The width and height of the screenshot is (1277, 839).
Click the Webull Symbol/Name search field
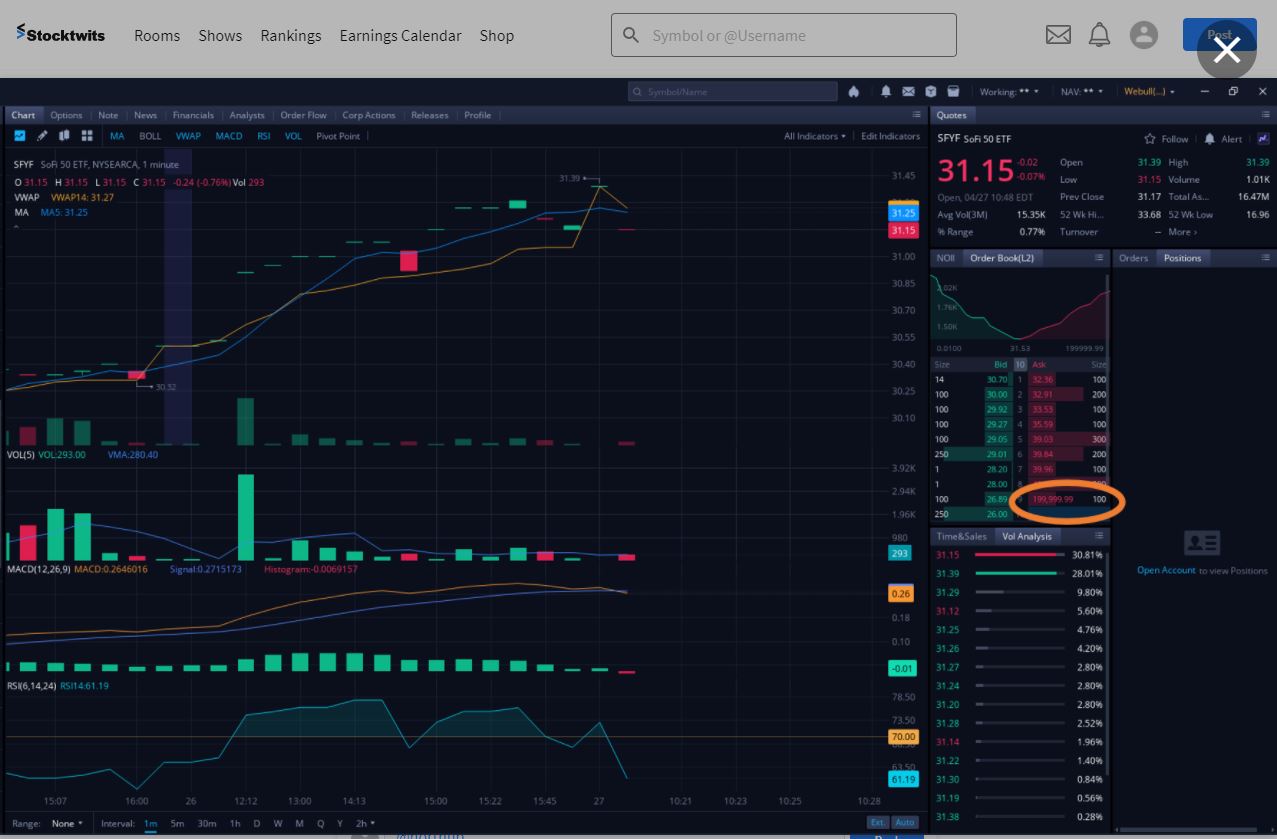tap(733, 91)
